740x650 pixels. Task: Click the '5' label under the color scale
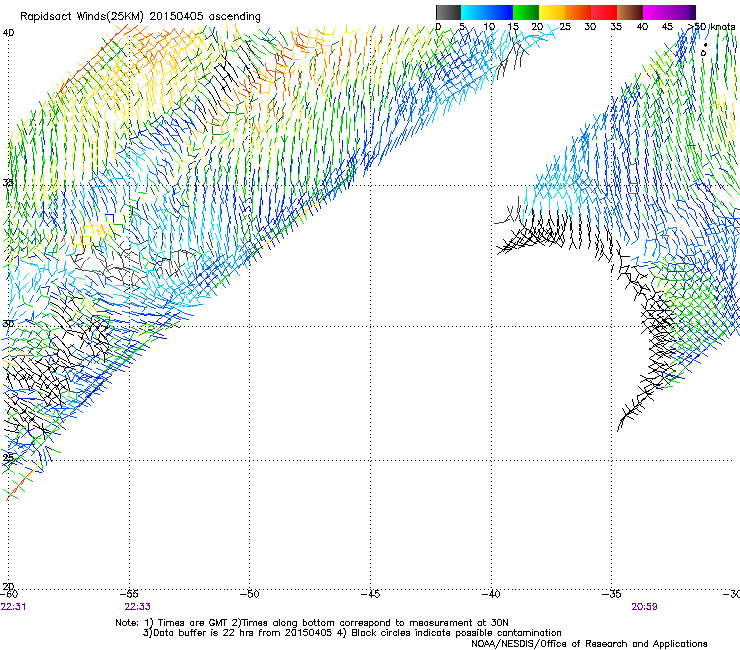click(462, 27)
